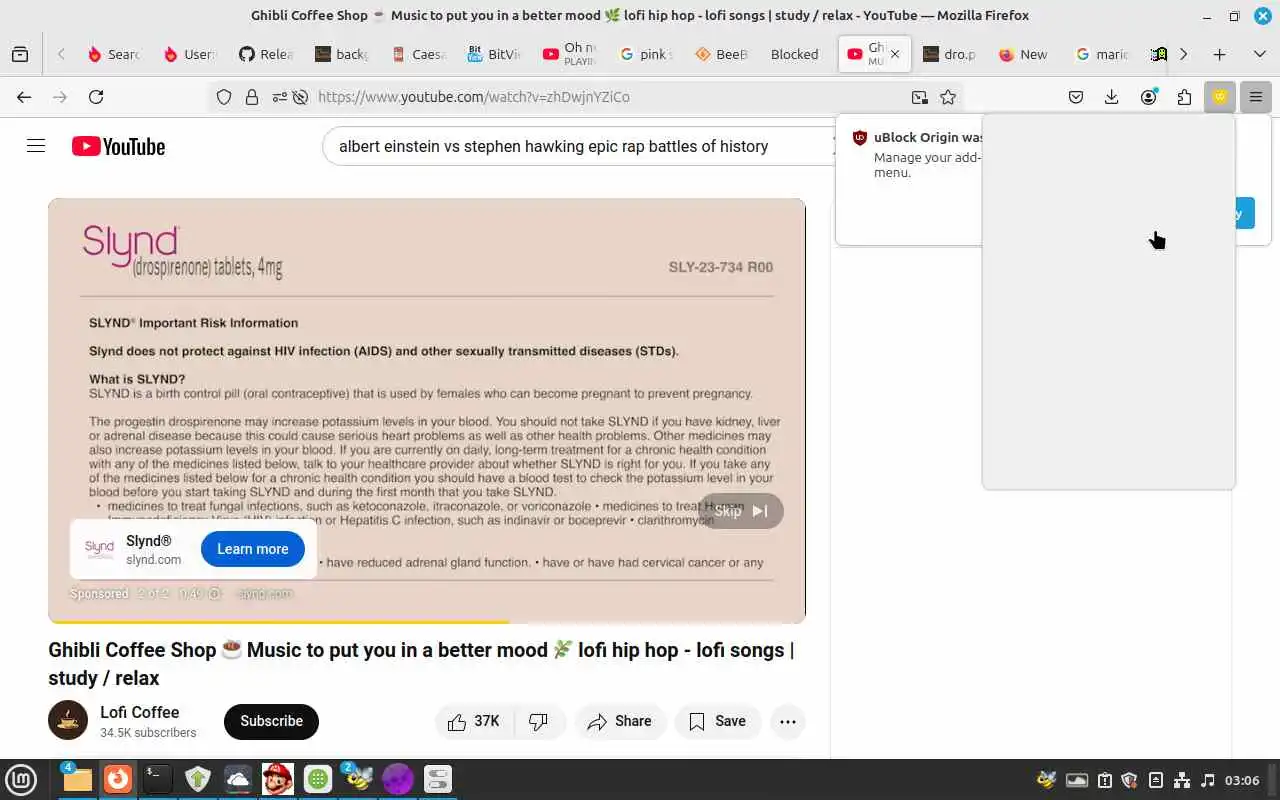
Task: Switch to the 'BitVi' tab
Action: pos(494,54)
